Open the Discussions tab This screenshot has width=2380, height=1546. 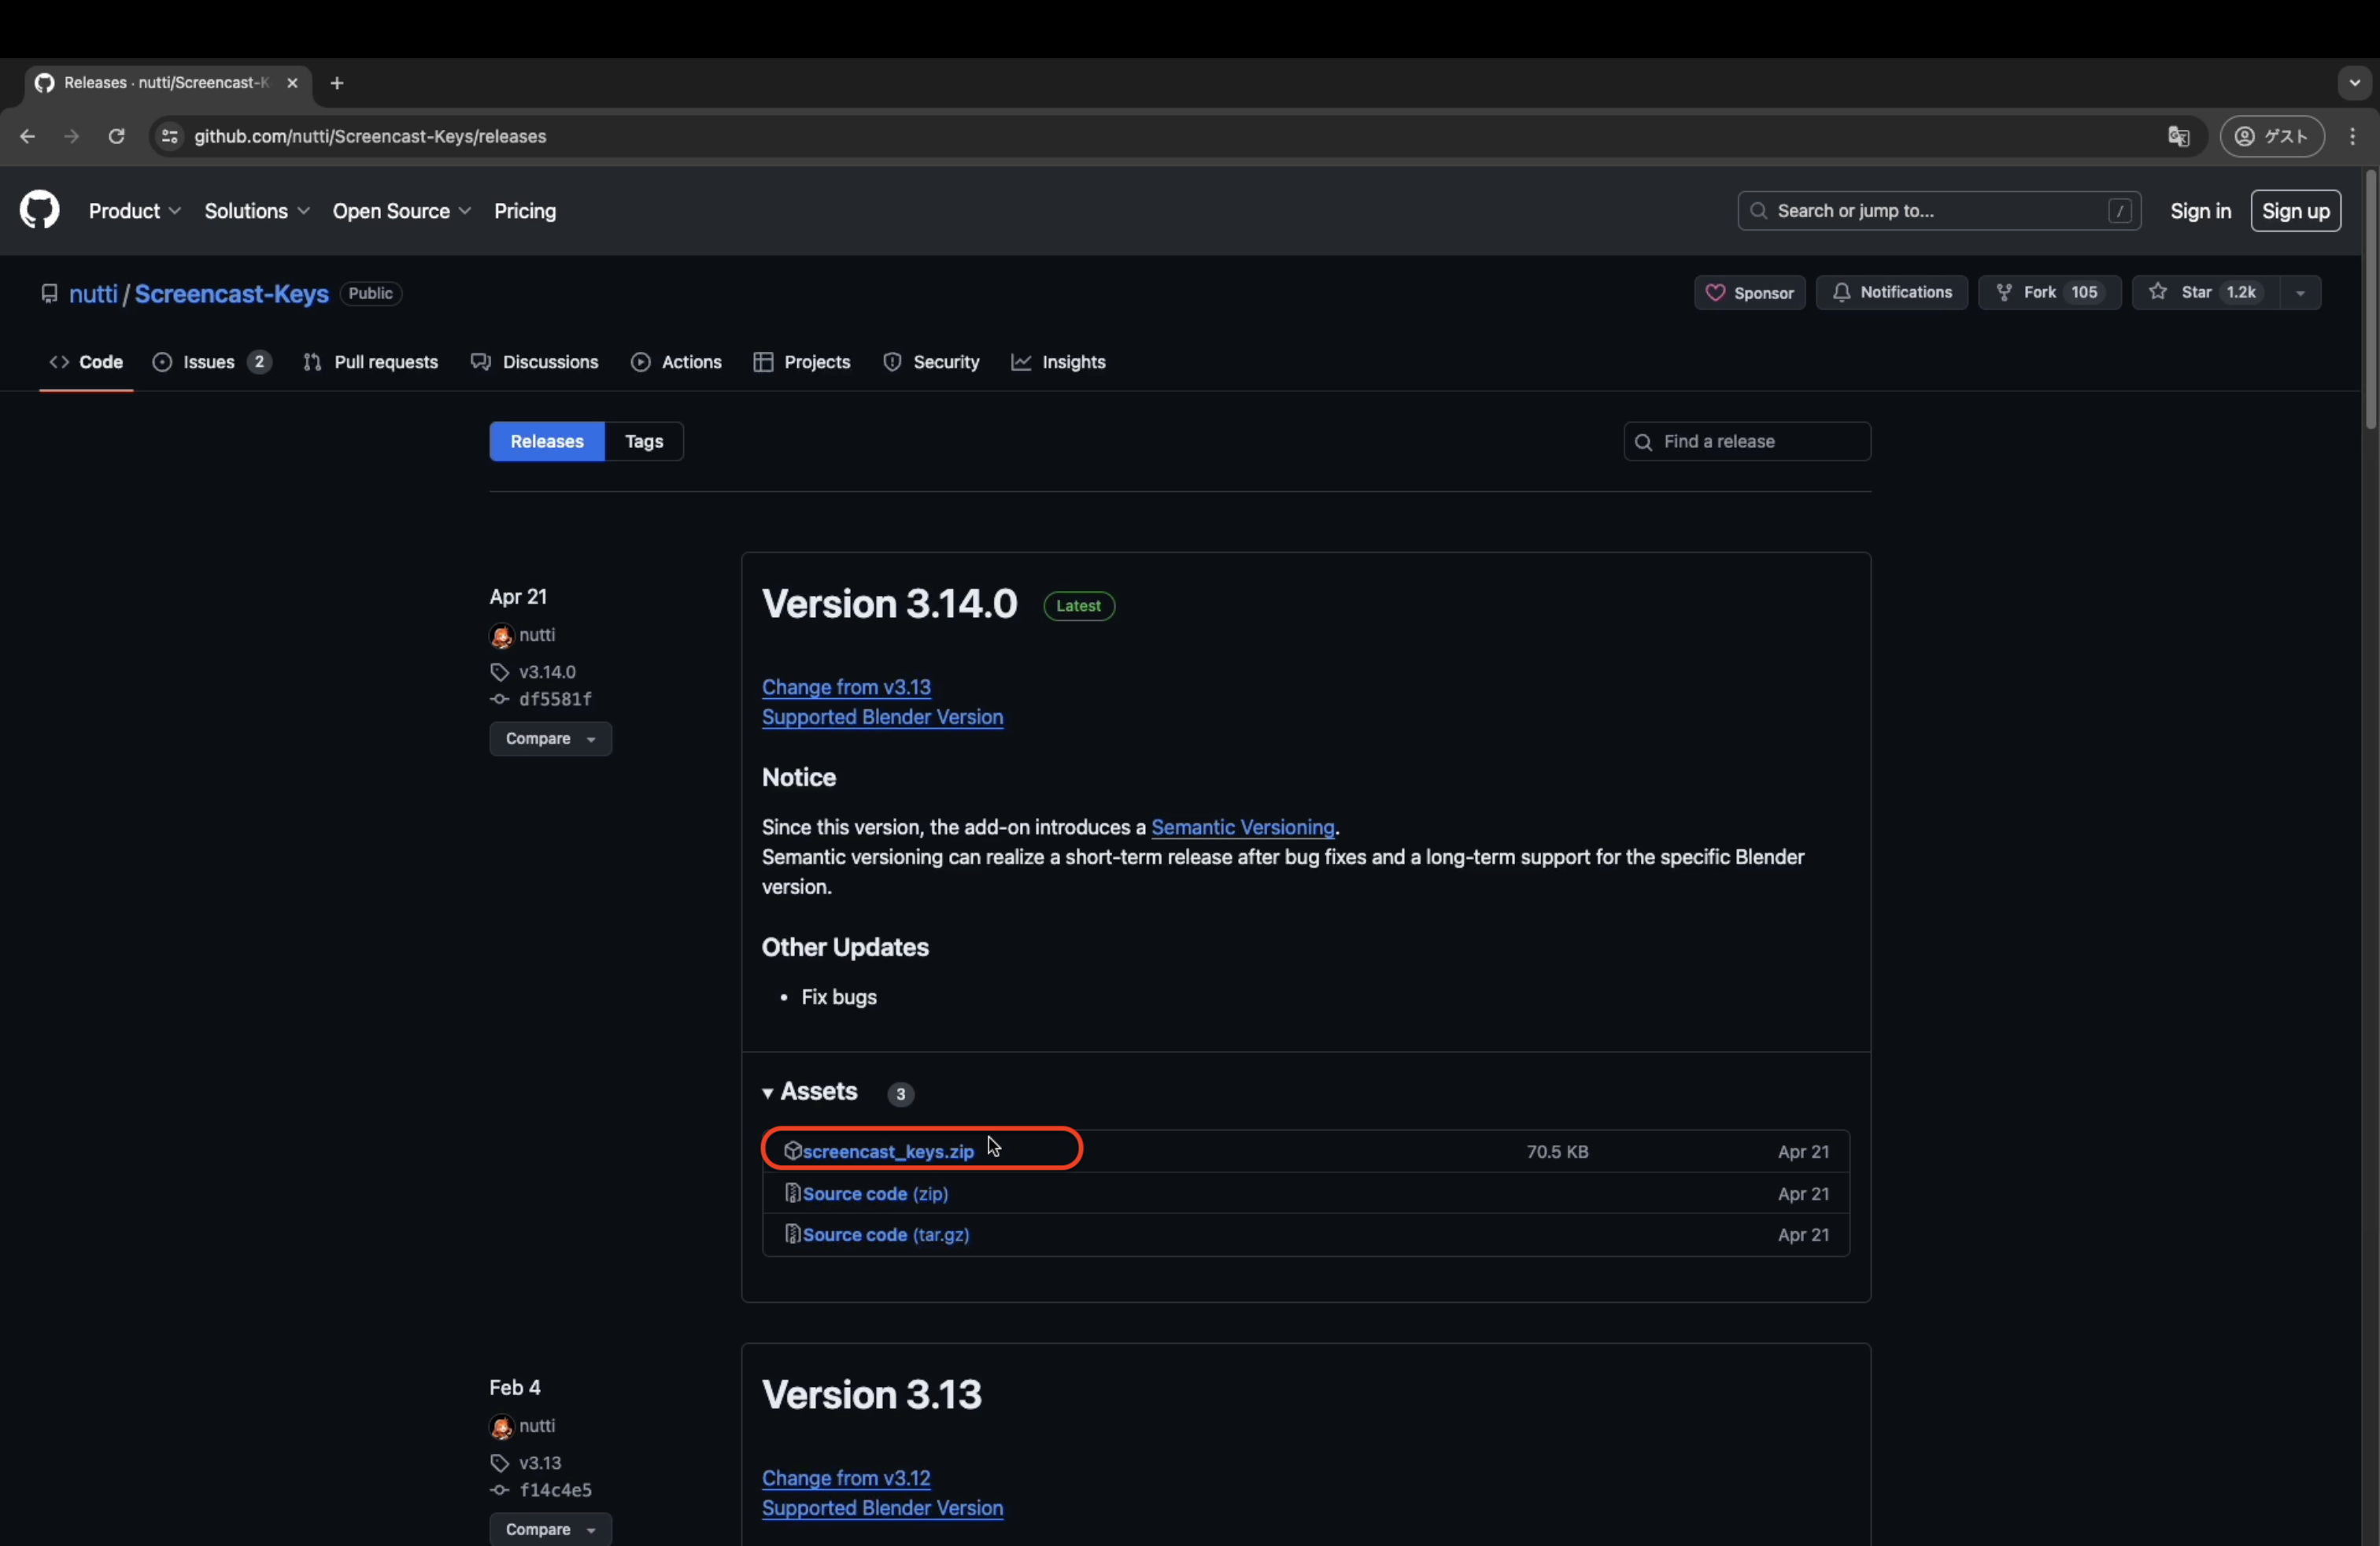point(535,362)
